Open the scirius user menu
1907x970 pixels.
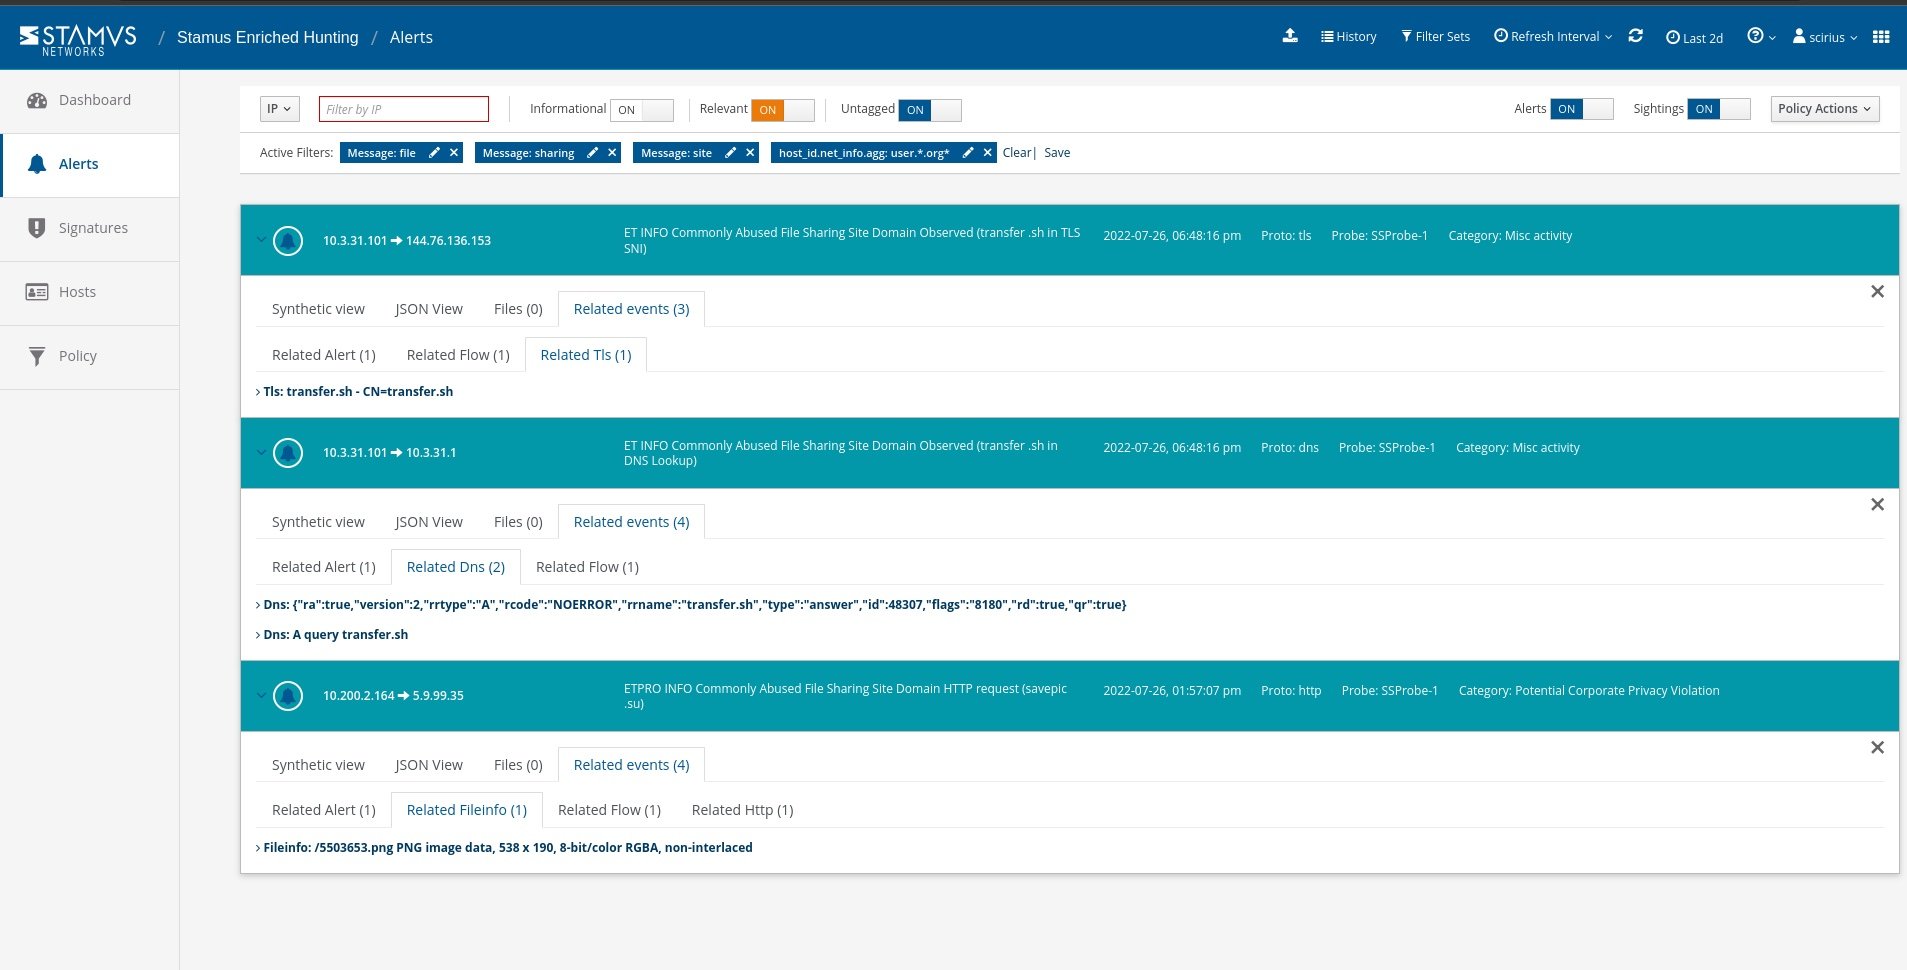(1825, 37)
